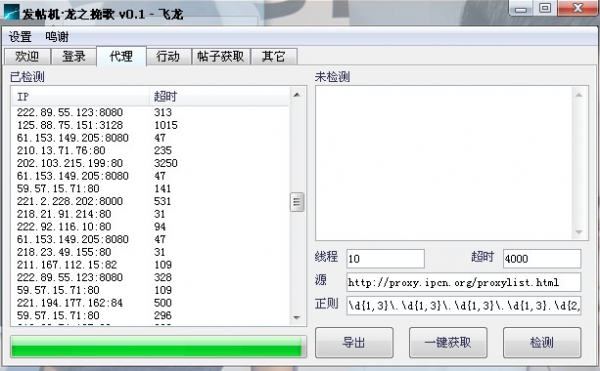Switch to the 欢迎 tab
Image resolution: width=600 pixels, height=371 pixels.
[x=27, y=57]
